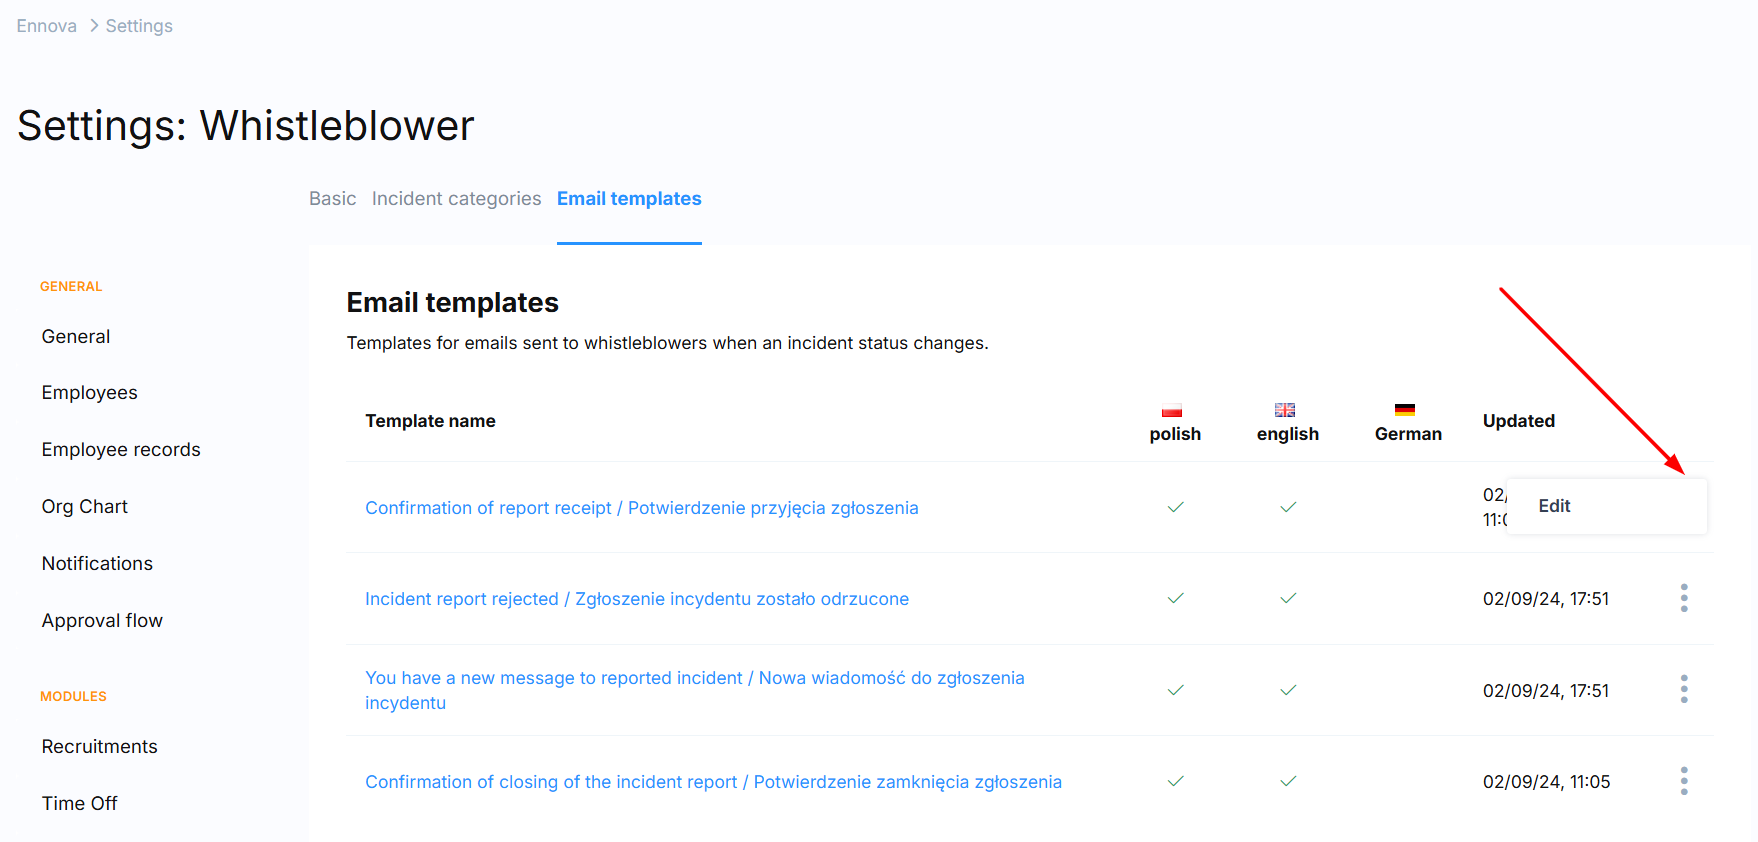Open three-dot menu for new message template row
Screen dimensions: 1758x842
coord(1684,689)
